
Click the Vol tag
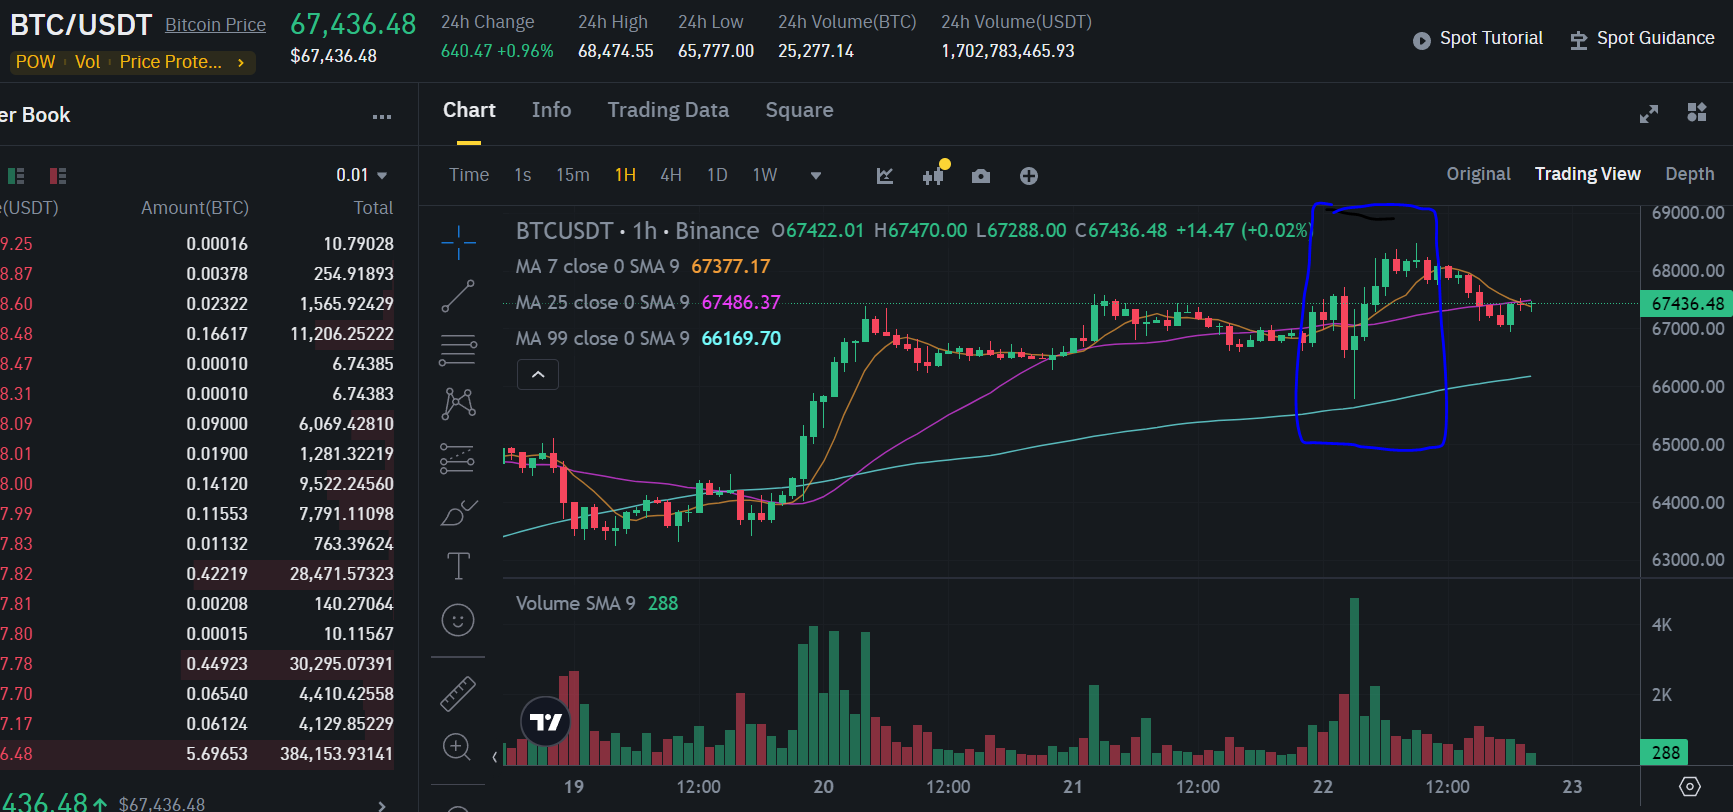[x=88, y=62]
